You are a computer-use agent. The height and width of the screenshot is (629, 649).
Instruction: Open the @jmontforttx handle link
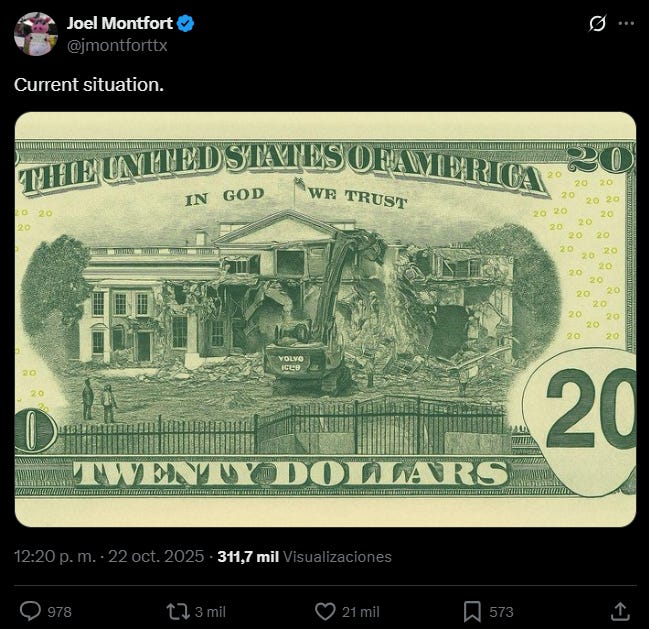[x=117, y=45]
